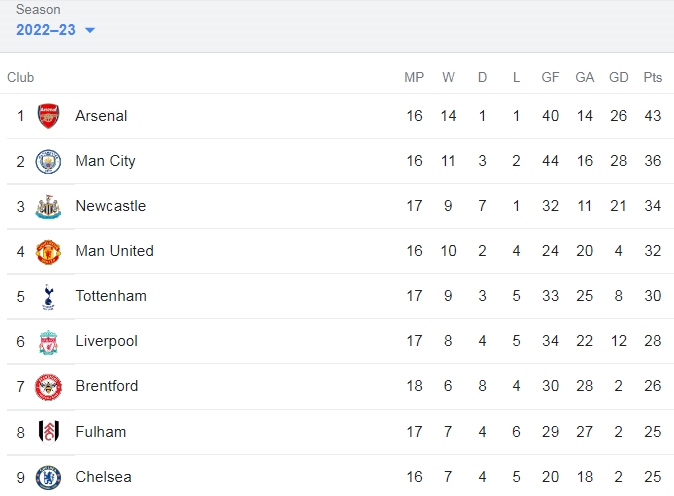Click the Pts column header
This screenshot has width=674, height=496.
pyautogui.click(x=653, y=77)
